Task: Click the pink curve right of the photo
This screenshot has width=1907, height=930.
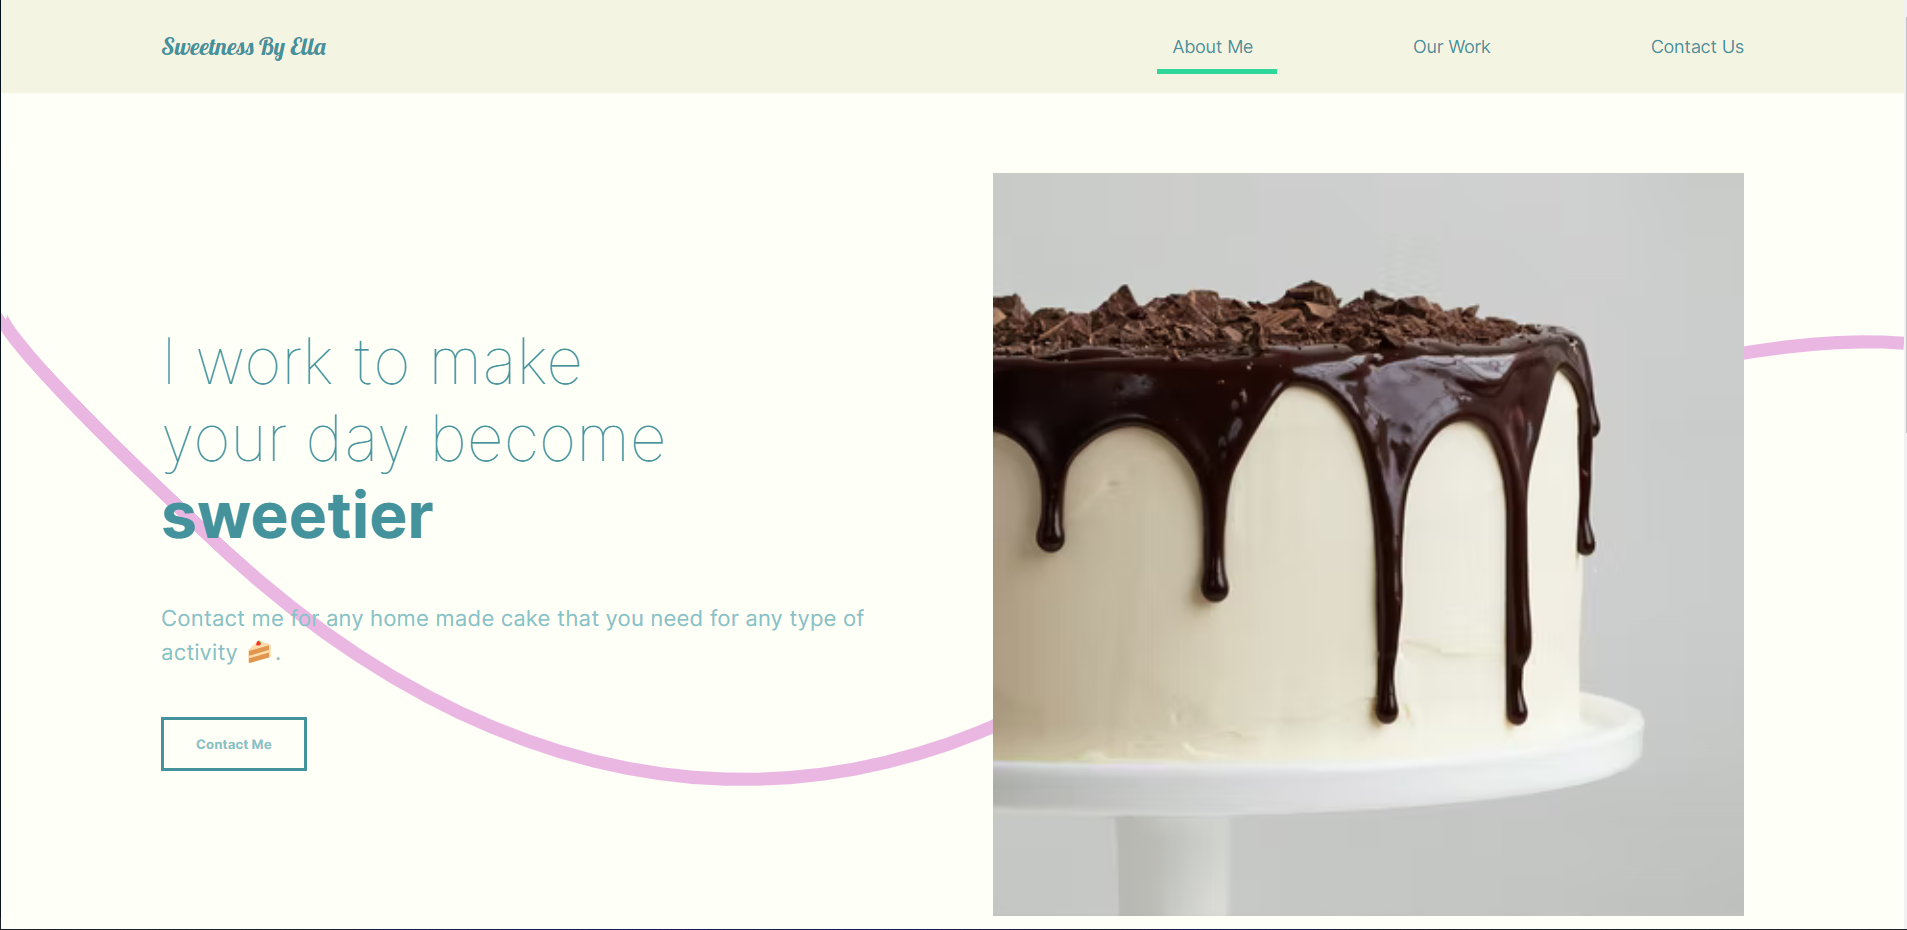Action: pyautogui.click(x=1824, y=345)
